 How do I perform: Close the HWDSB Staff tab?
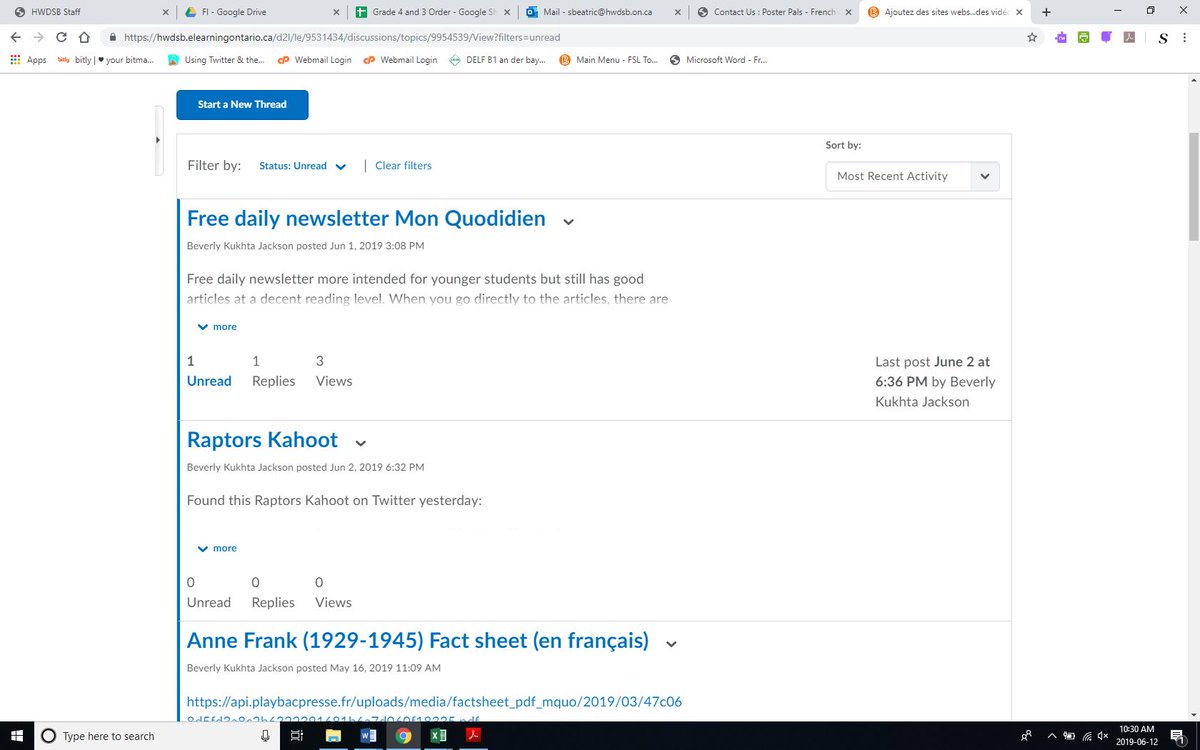tap(165, 12)
